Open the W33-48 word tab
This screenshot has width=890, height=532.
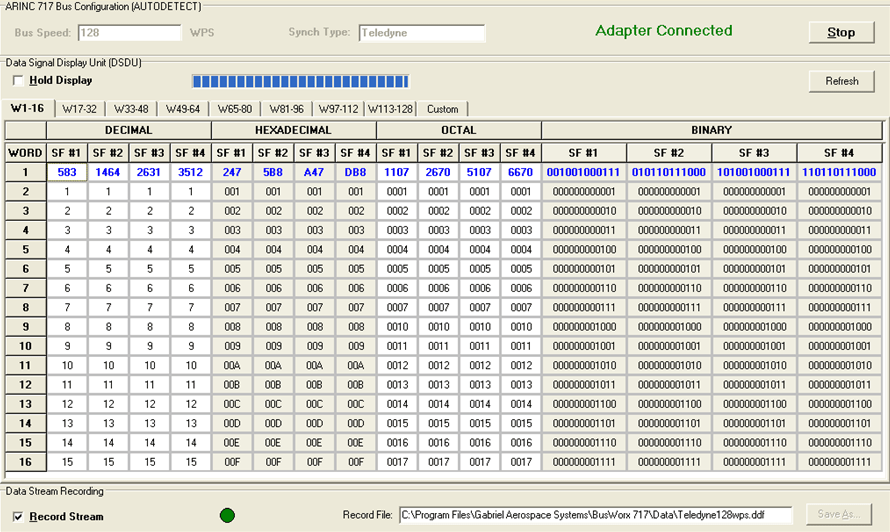click(x=131, y=109)
